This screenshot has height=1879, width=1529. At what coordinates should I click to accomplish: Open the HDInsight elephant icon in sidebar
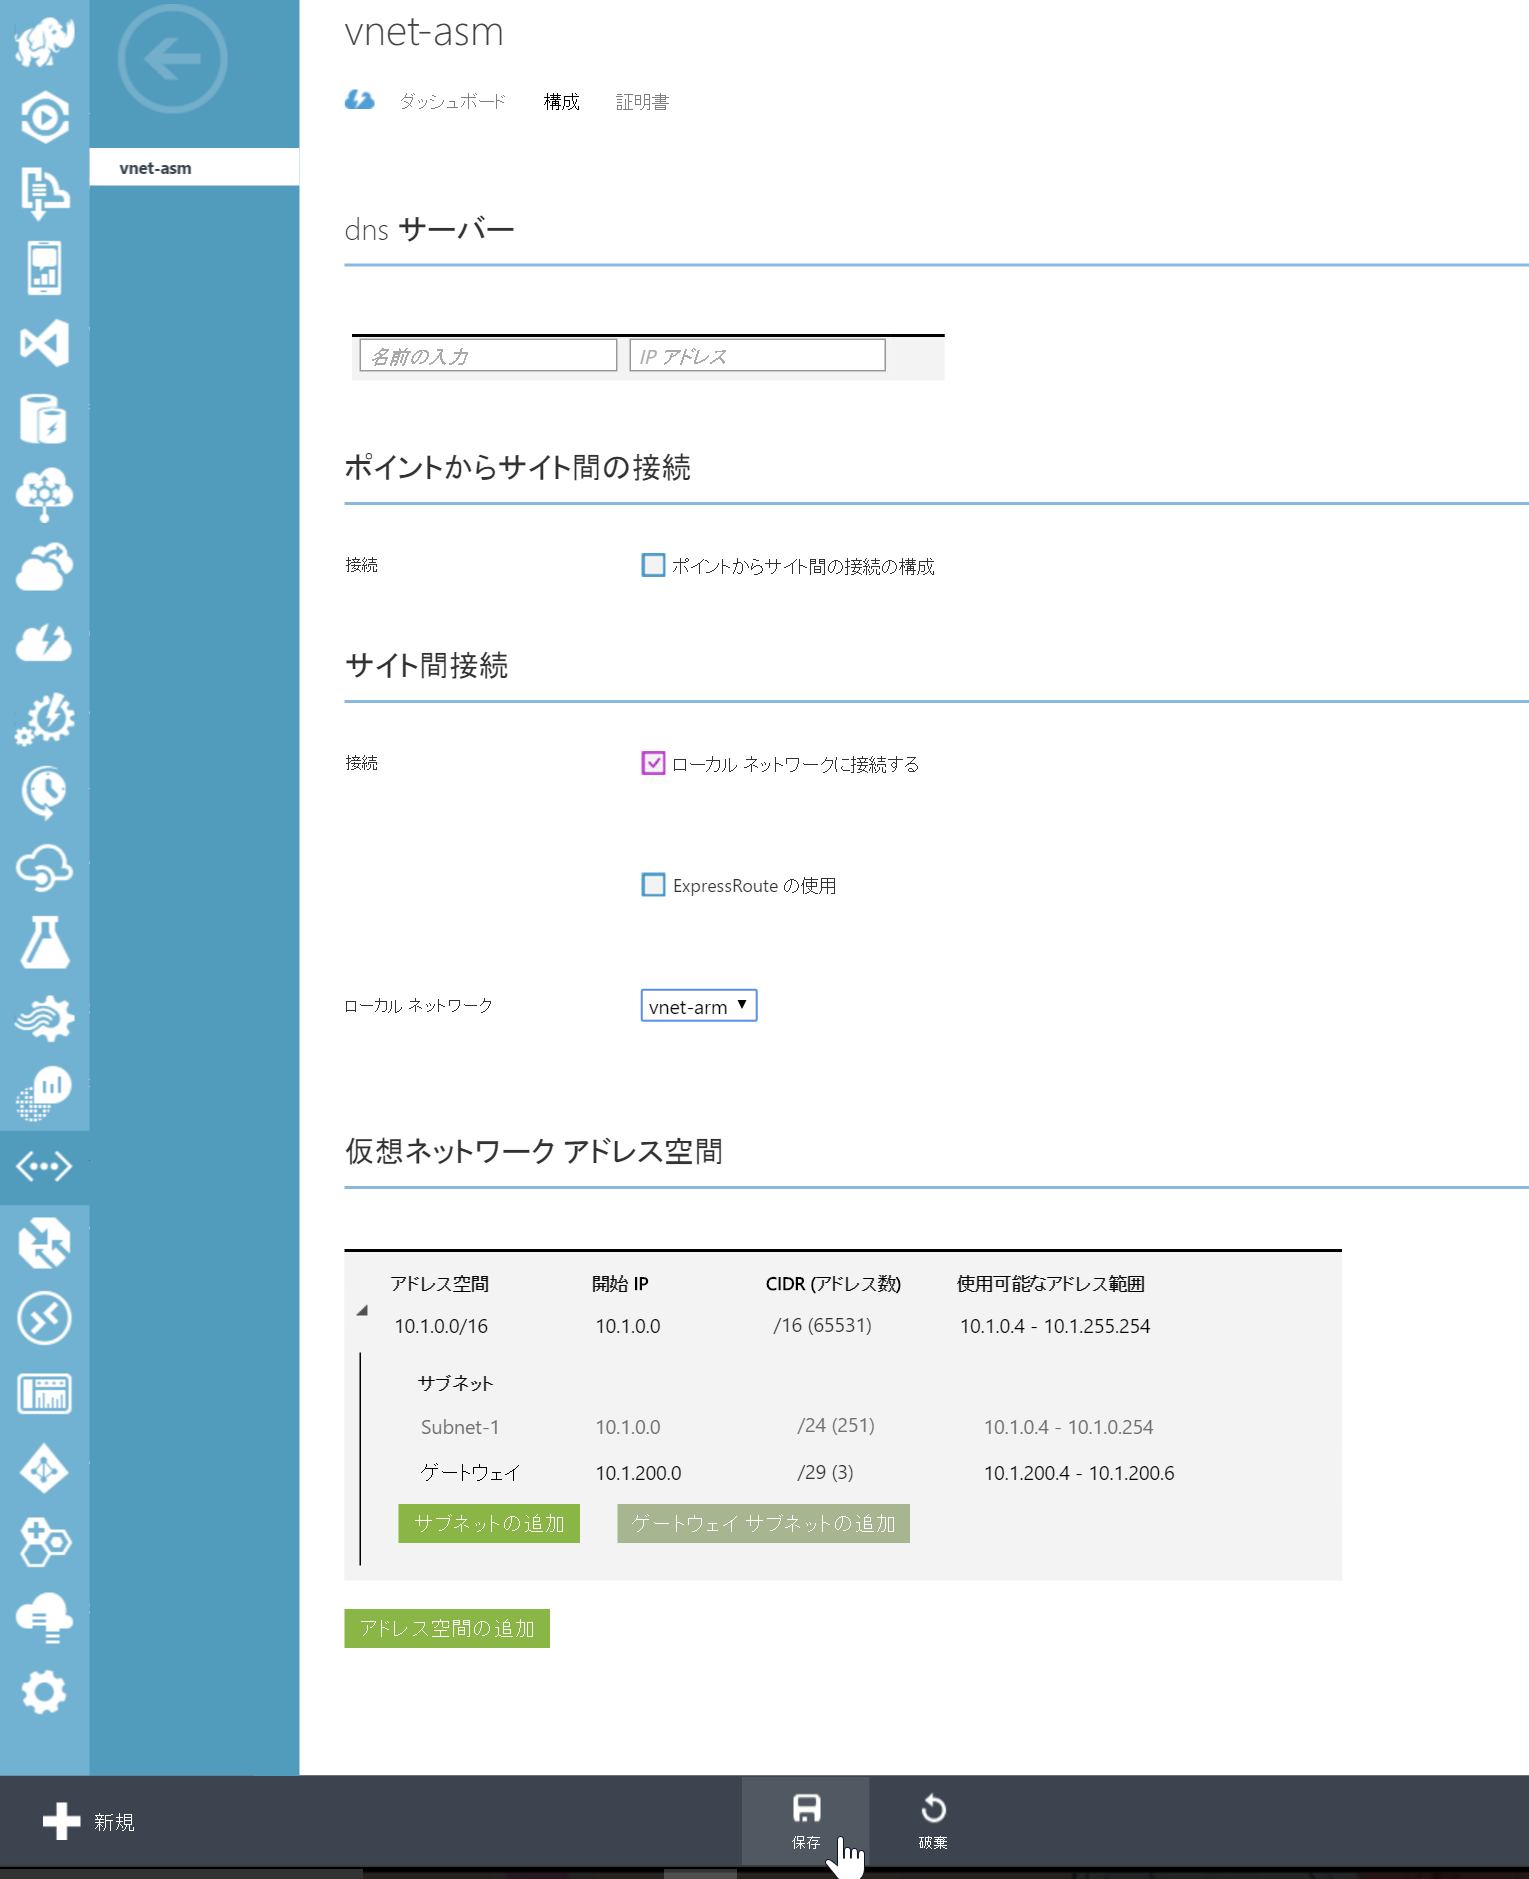[x=44, y=43]
